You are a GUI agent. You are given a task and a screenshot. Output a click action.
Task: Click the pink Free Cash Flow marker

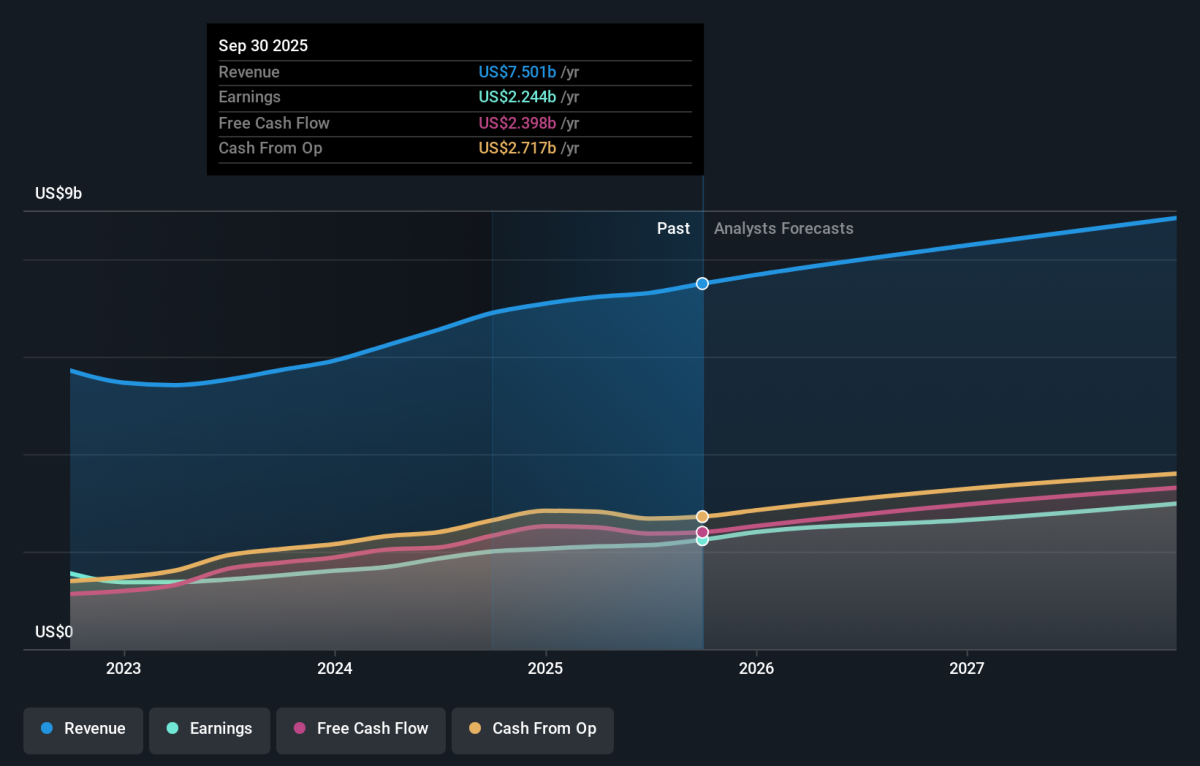(703, 531)
